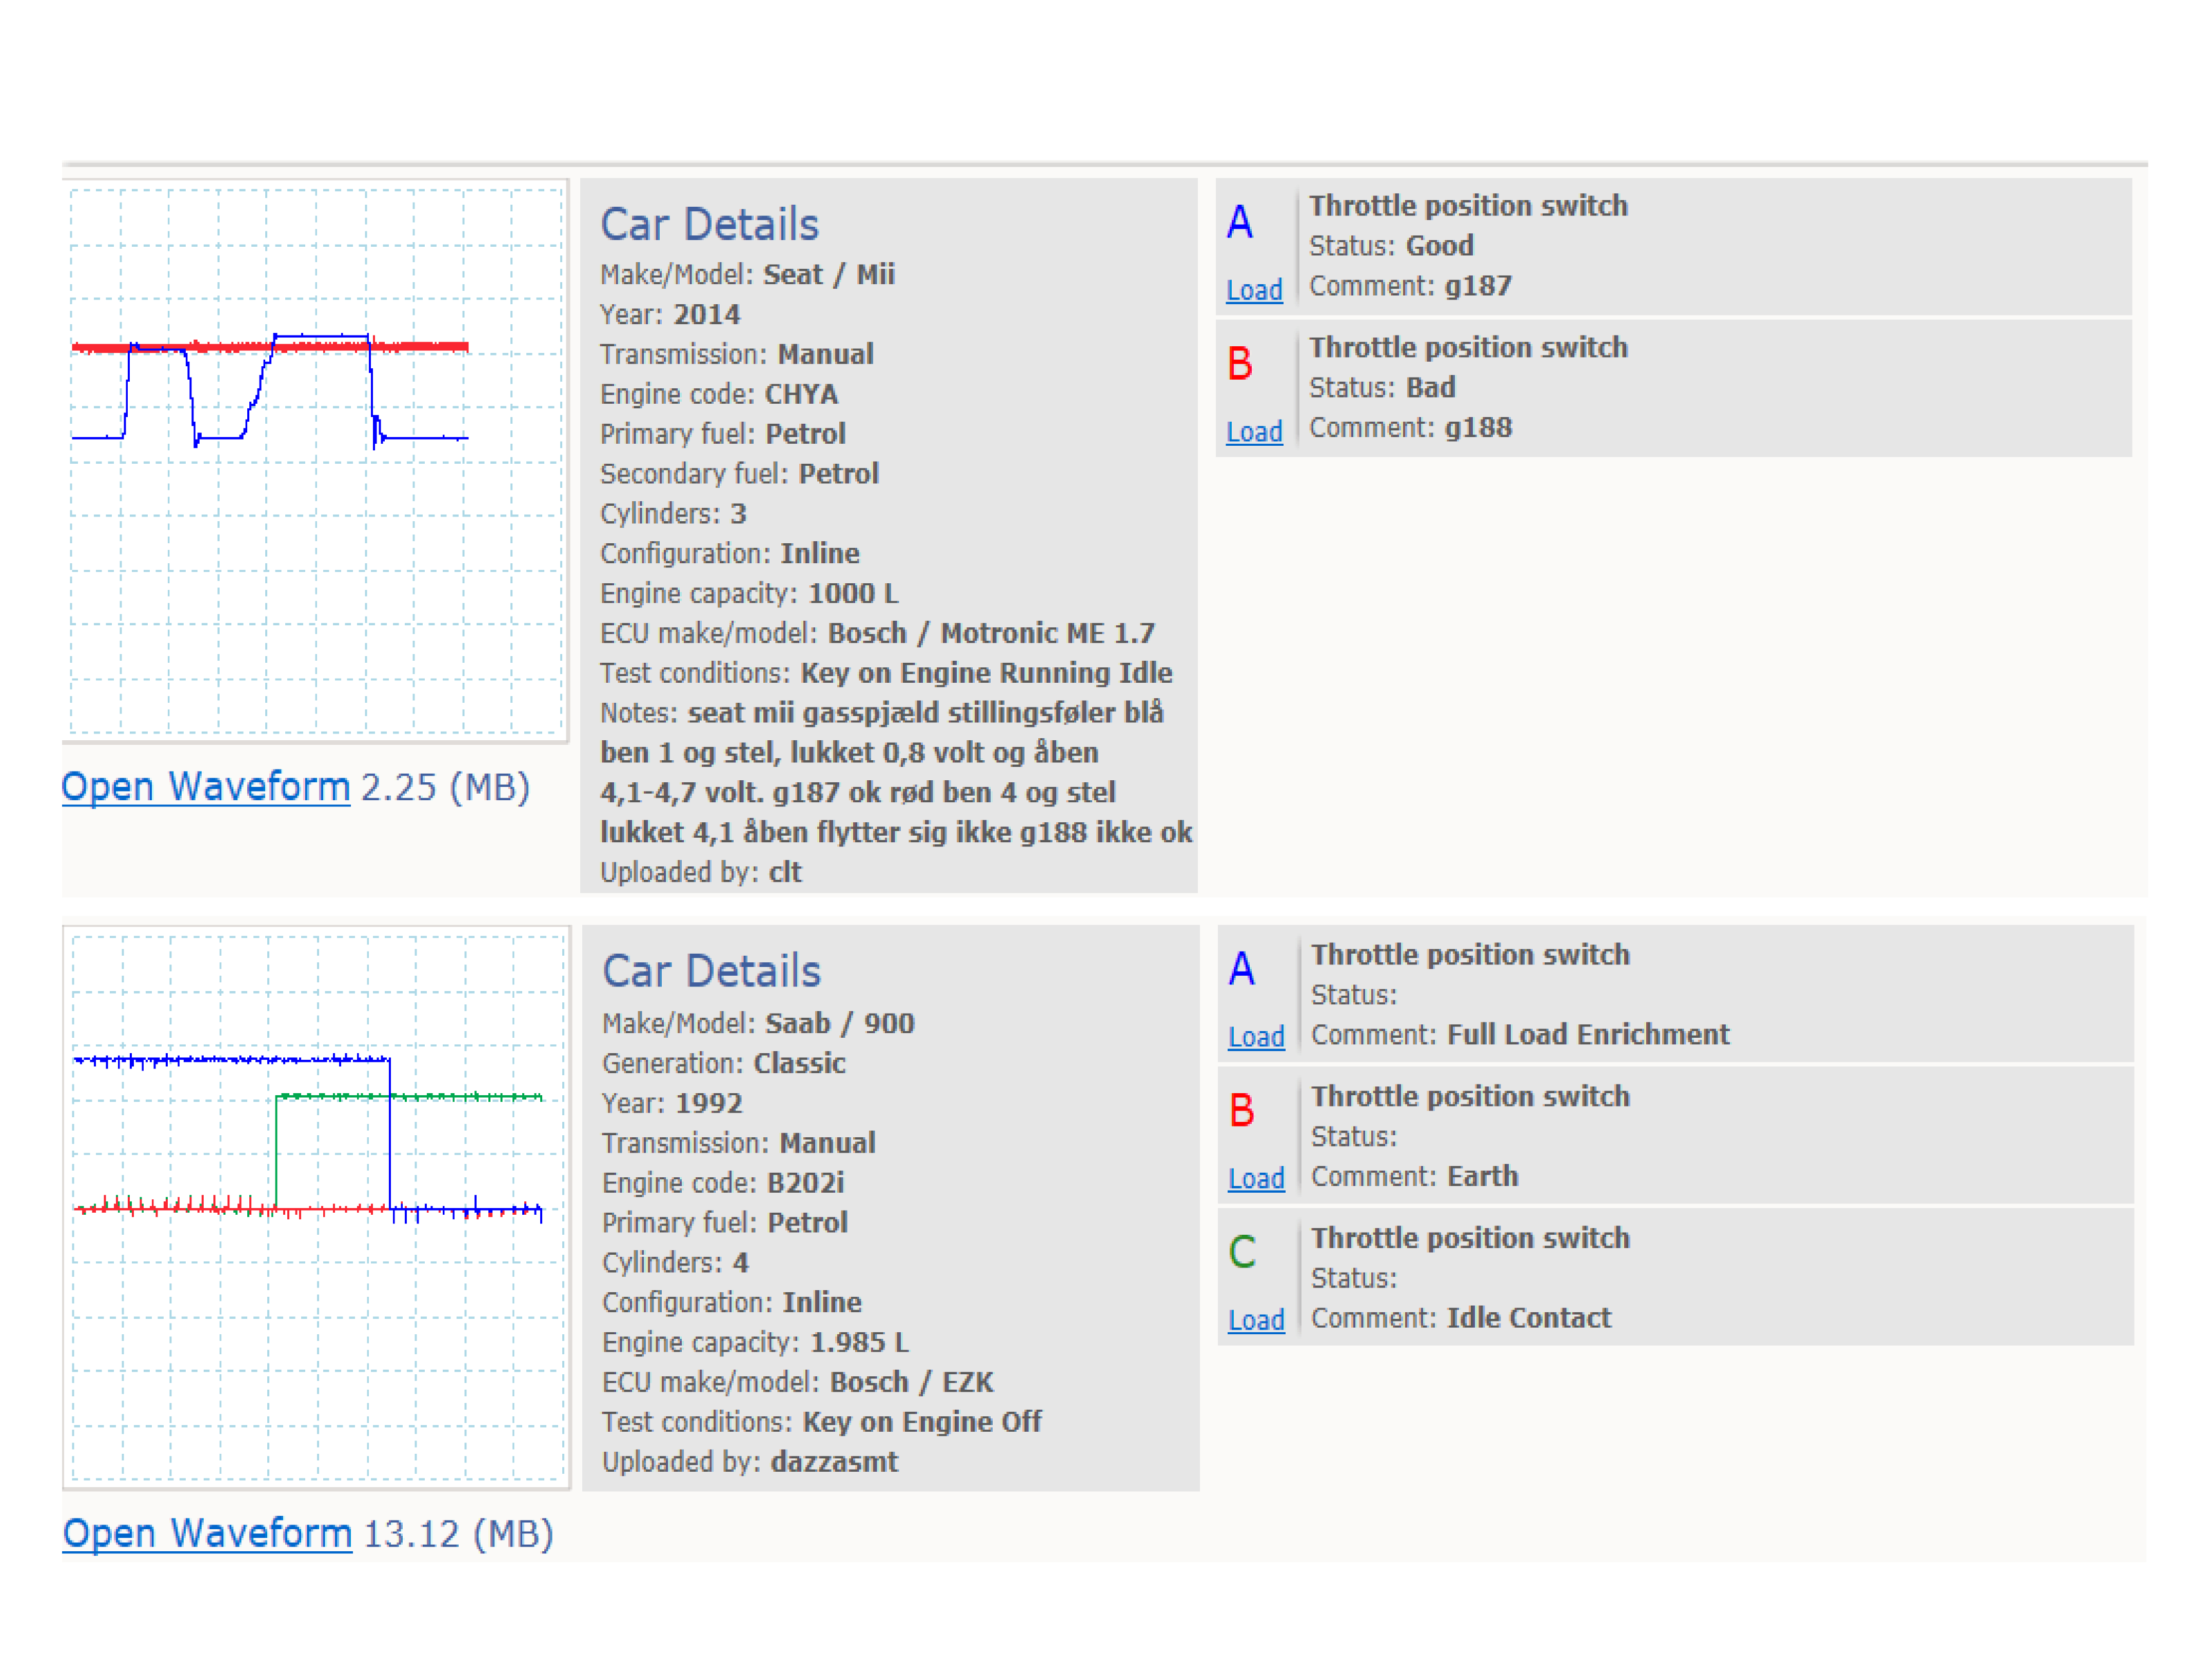Image resolution: width=2189 pixels, height=1680 pixels.
Task: Load channel B with comment g188
Action: (x=1254, y=432)
